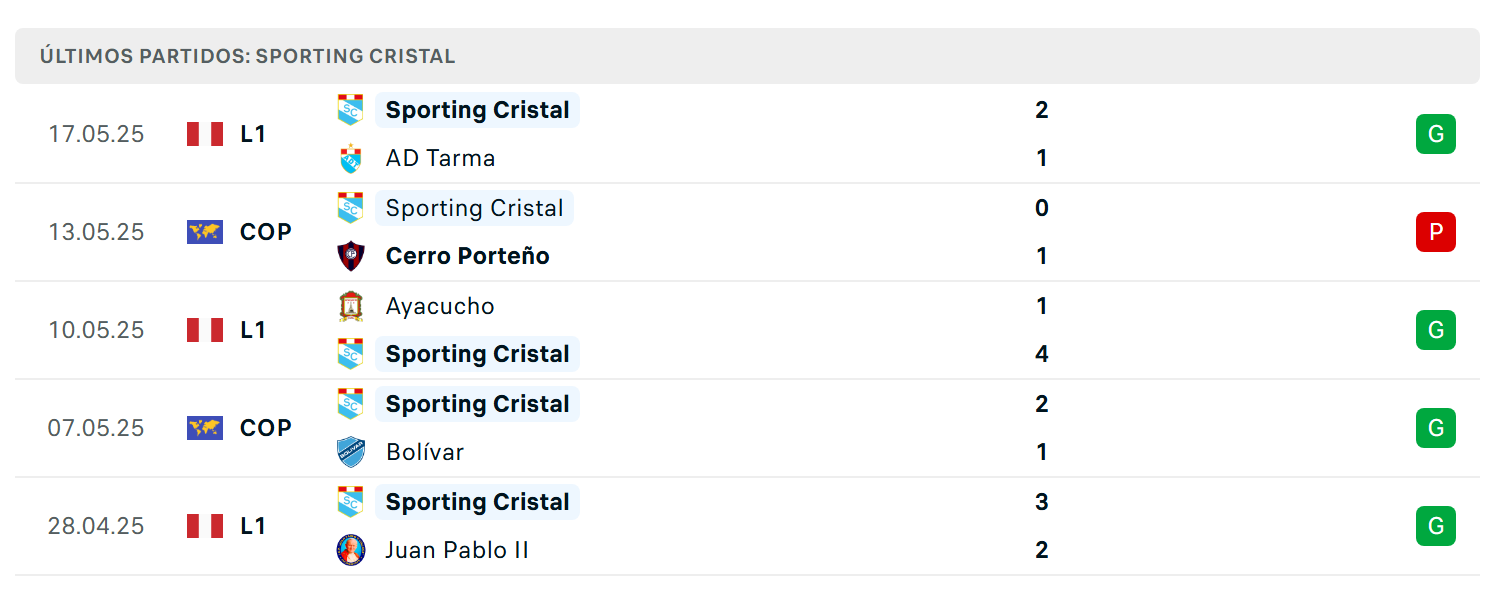Click the green G badge for the Juan Pablo II match
The height and width of the screenshot is (589, 1496).
coord(1435,526)
